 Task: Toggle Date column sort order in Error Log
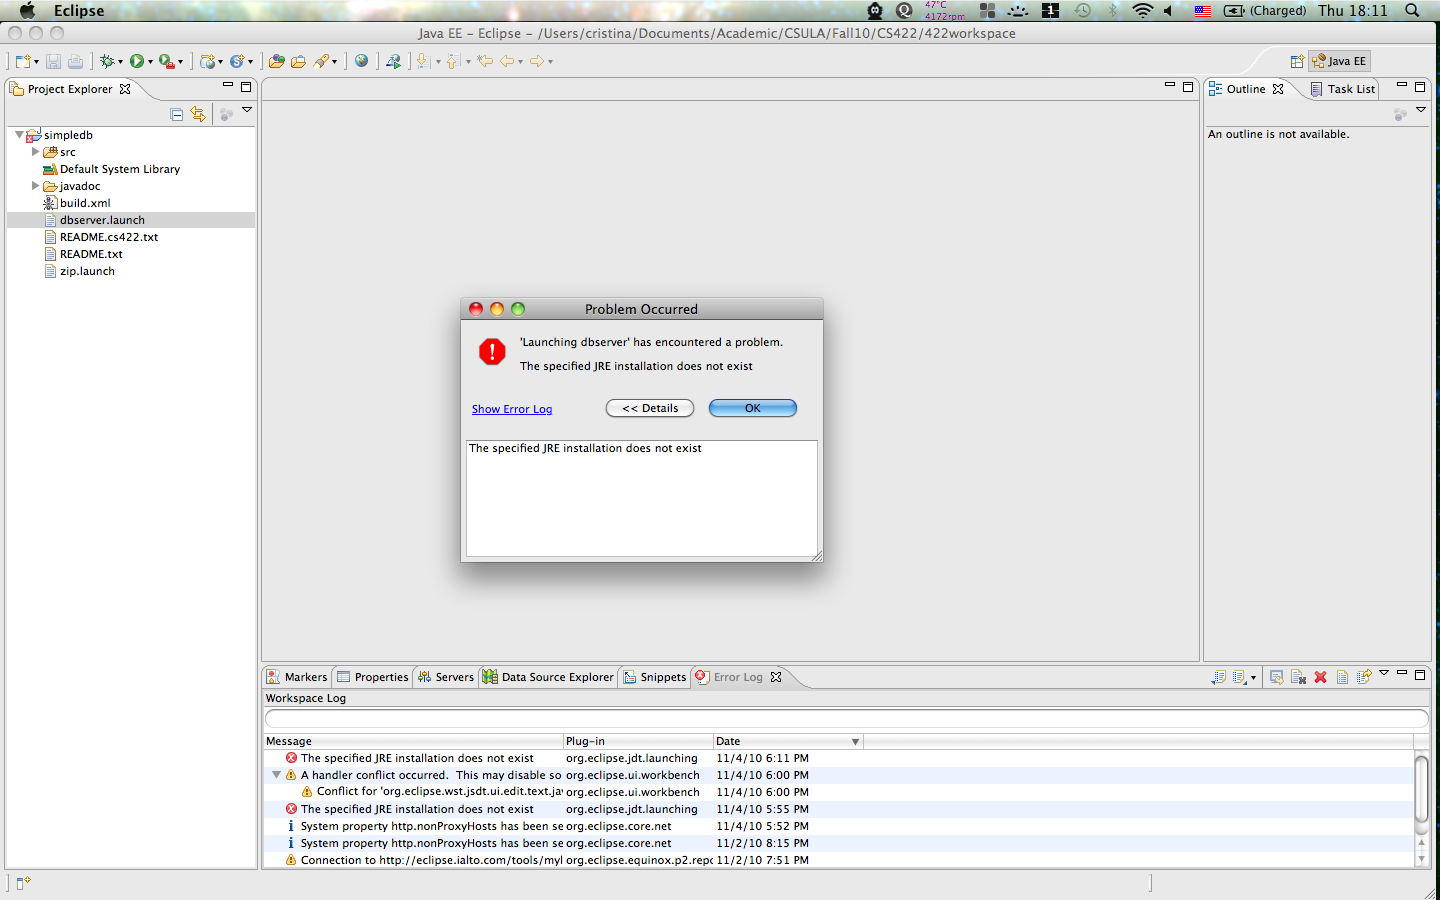pos(787,741)
